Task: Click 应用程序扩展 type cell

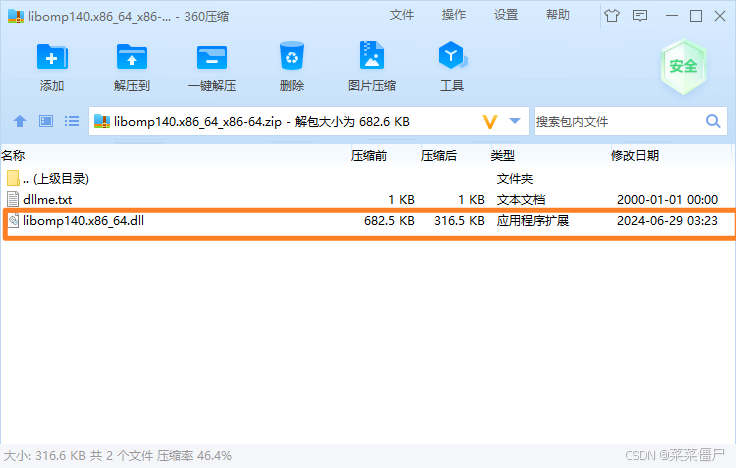Action: [533, 221]
